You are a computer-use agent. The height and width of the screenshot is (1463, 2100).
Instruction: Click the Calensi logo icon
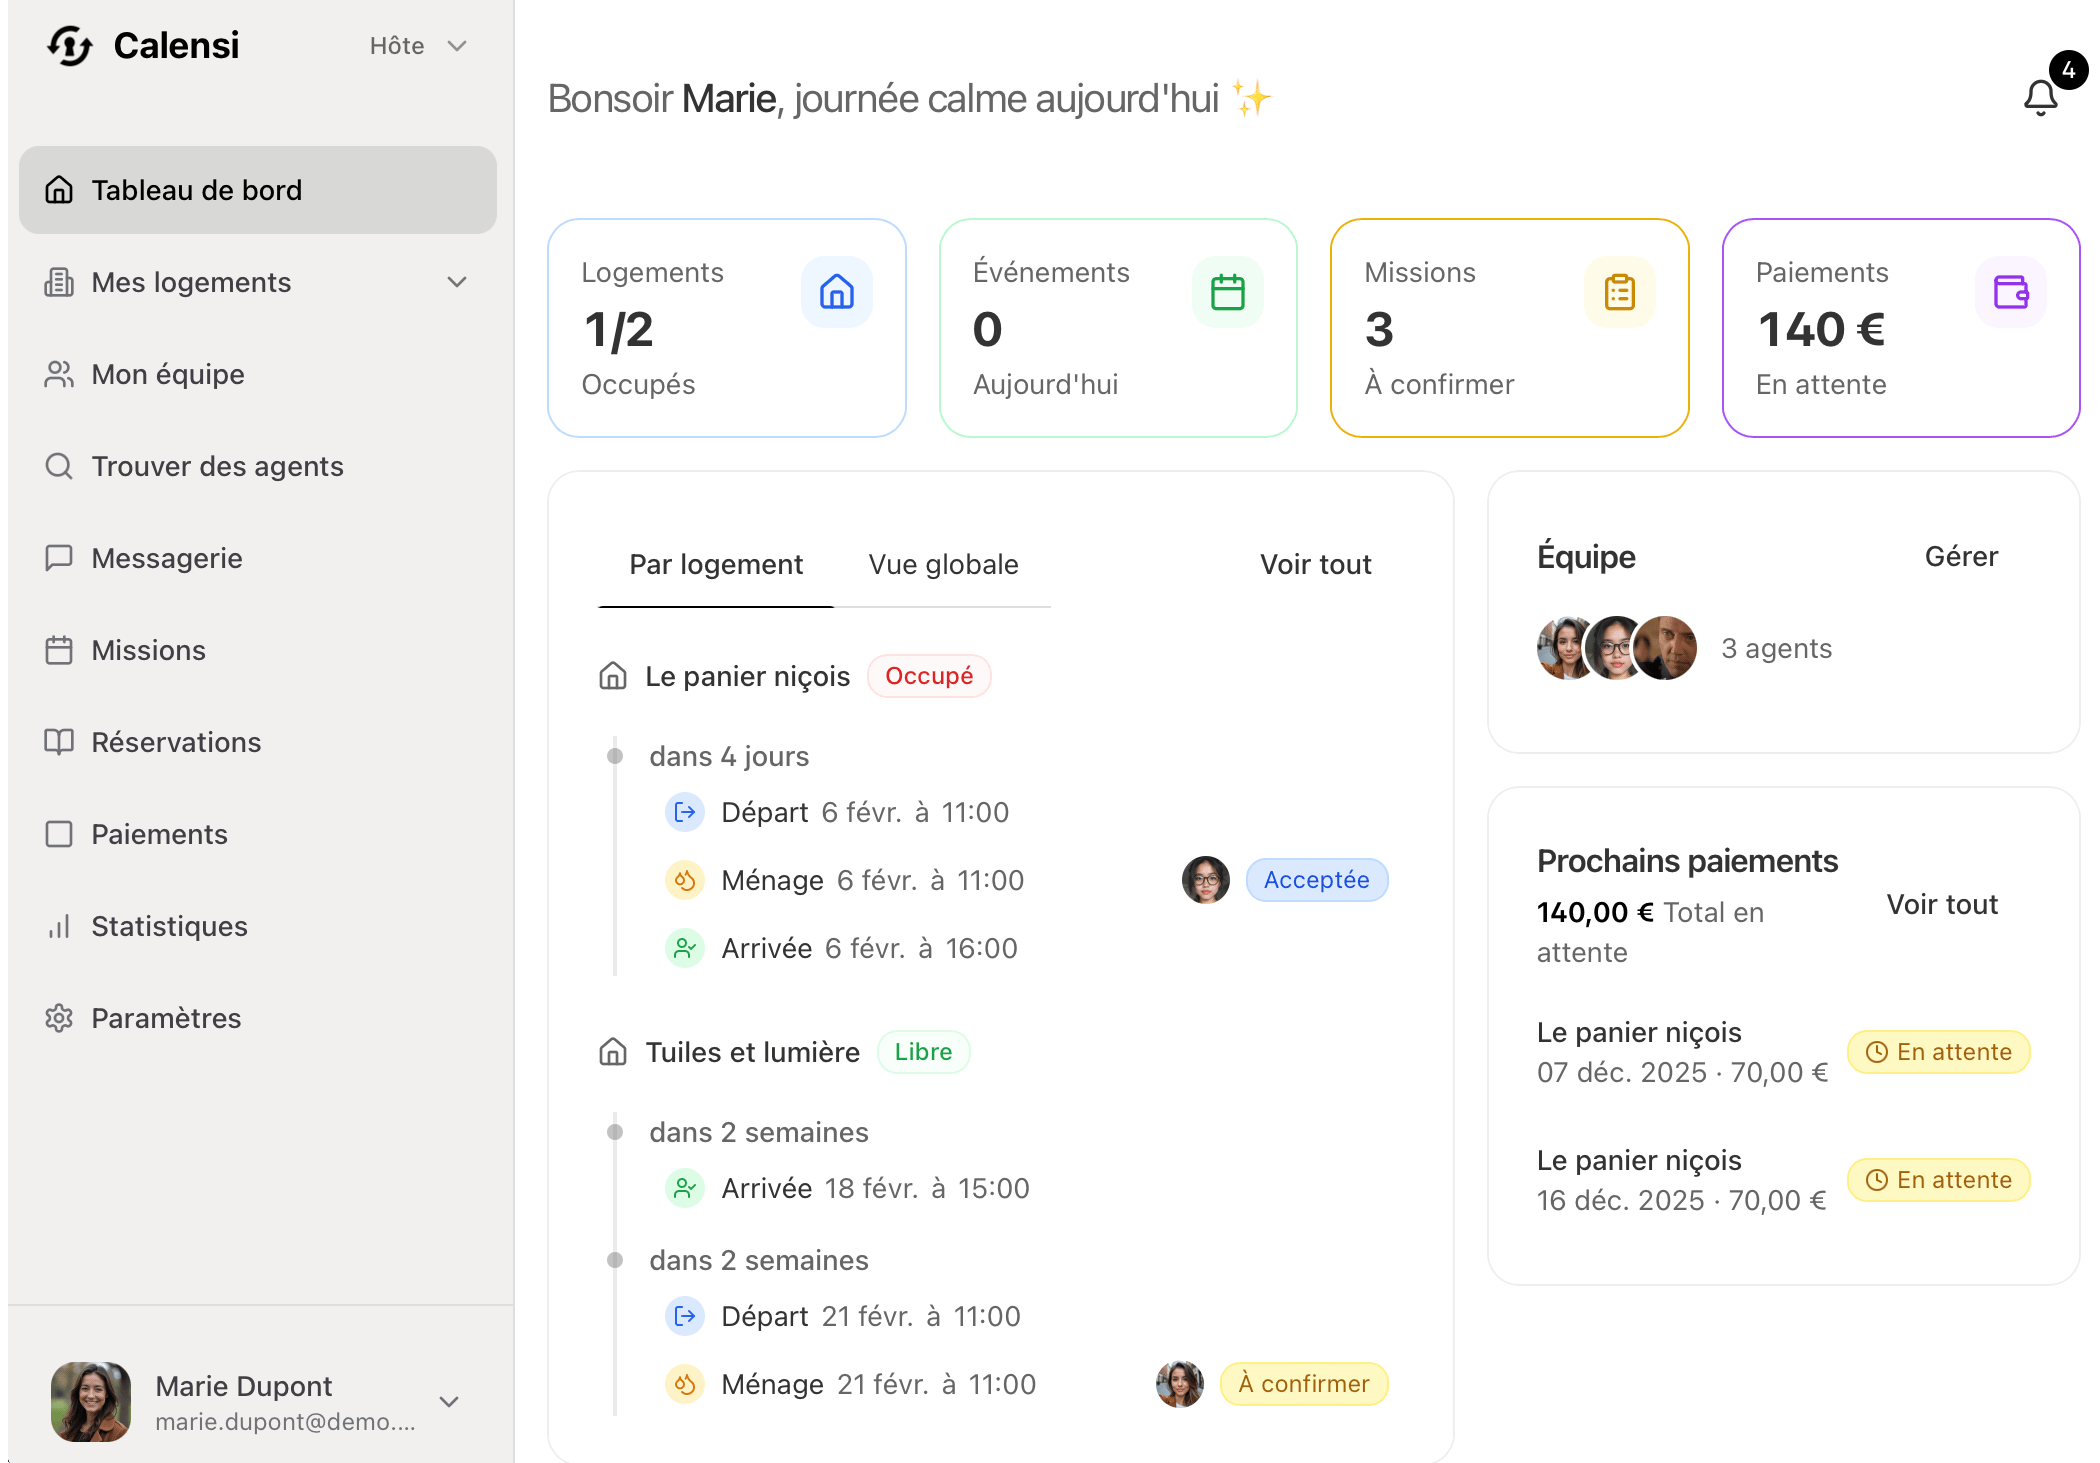click(x=70, y=46)
